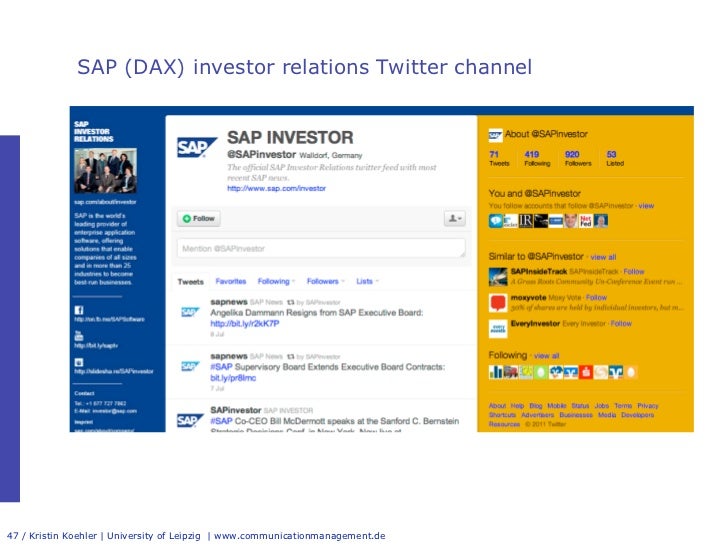Screen dimensions: 728x546
Task: Click the red Sparkasse avatar in Following row
Action: point(586,372)
